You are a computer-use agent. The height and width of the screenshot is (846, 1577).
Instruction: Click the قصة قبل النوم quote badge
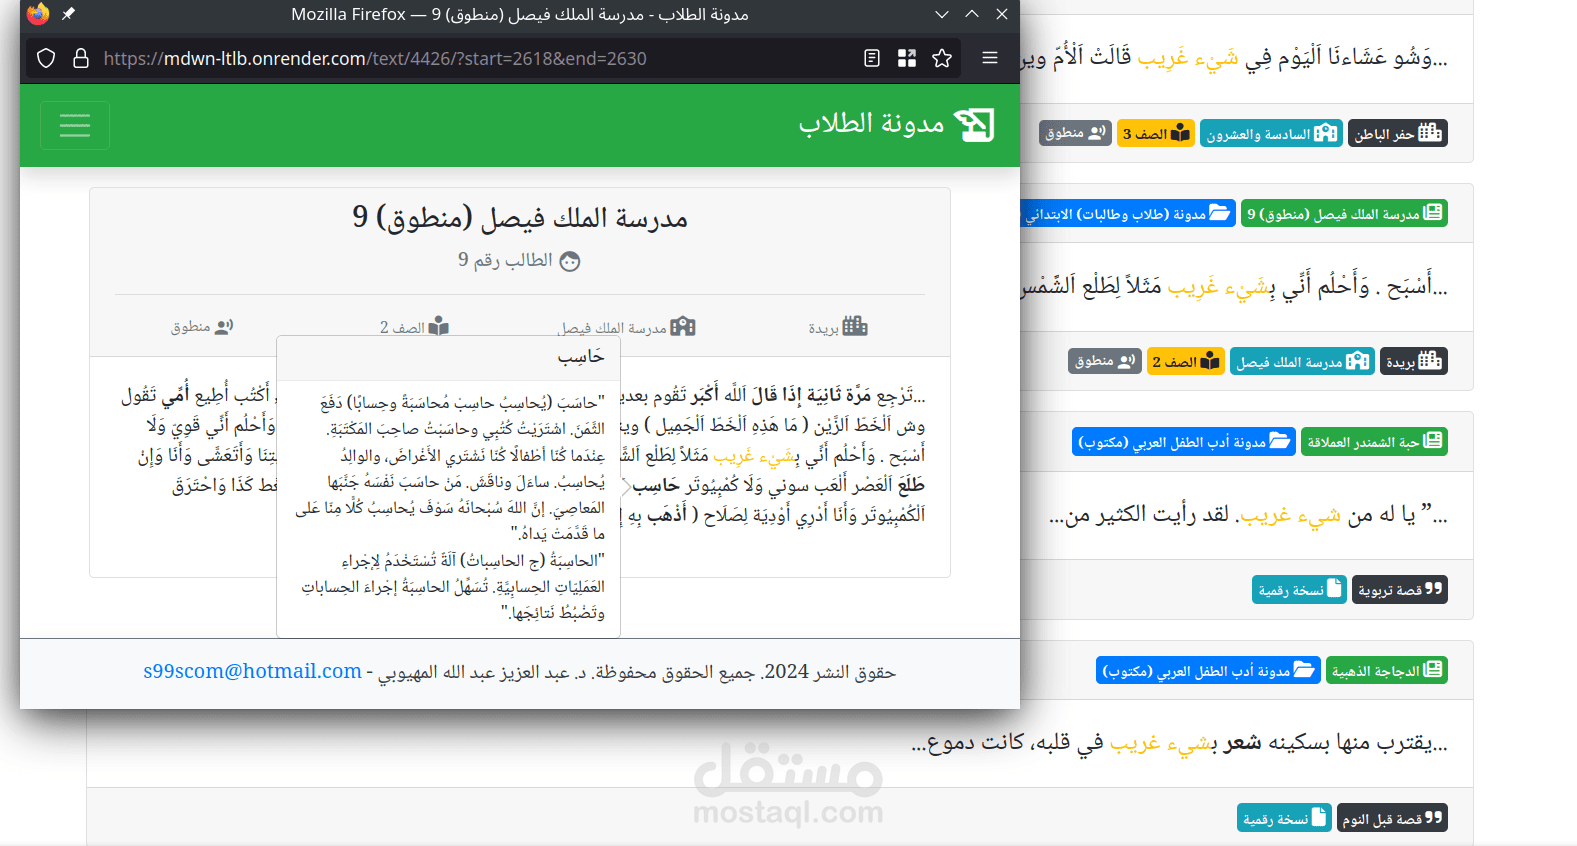point(1392,818)
